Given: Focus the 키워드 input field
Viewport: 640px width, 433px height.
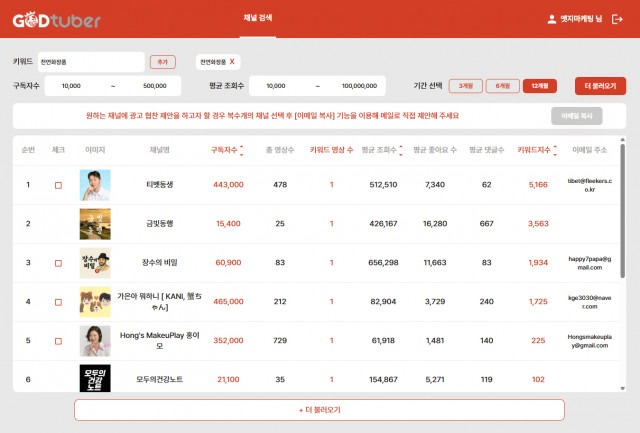Looking at the screenshot, I should 92,61.
